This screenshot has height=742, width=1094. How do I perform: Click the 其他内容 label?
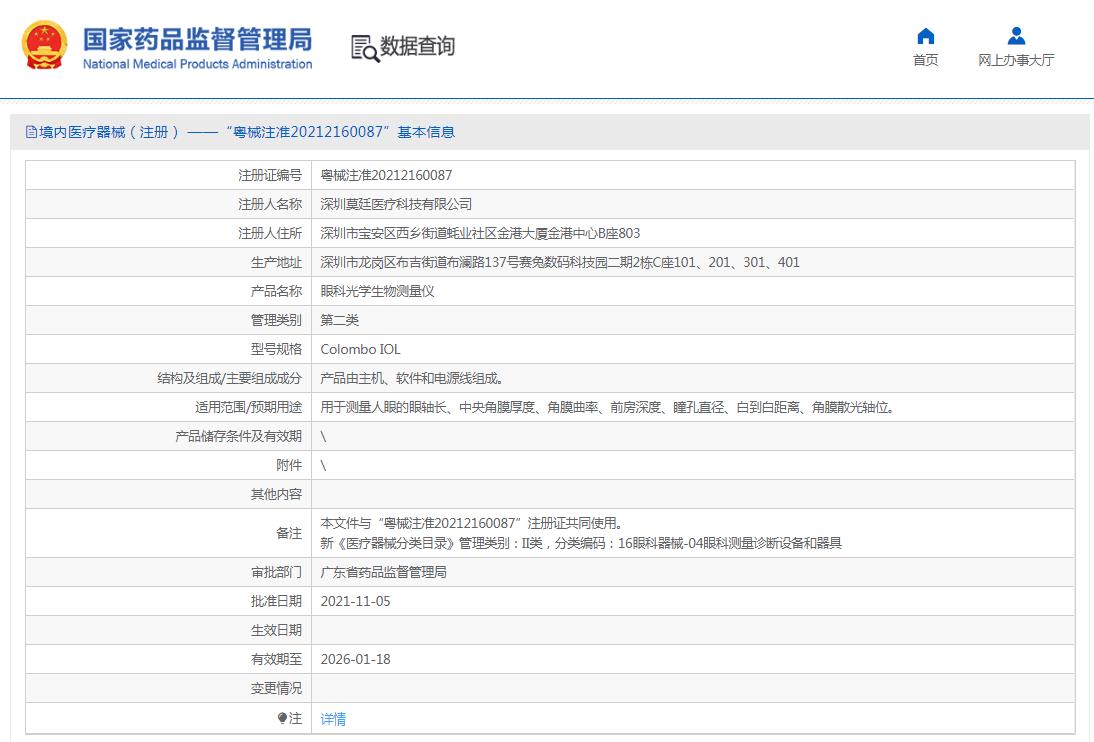pyautogui.click(x=276, y=494)
